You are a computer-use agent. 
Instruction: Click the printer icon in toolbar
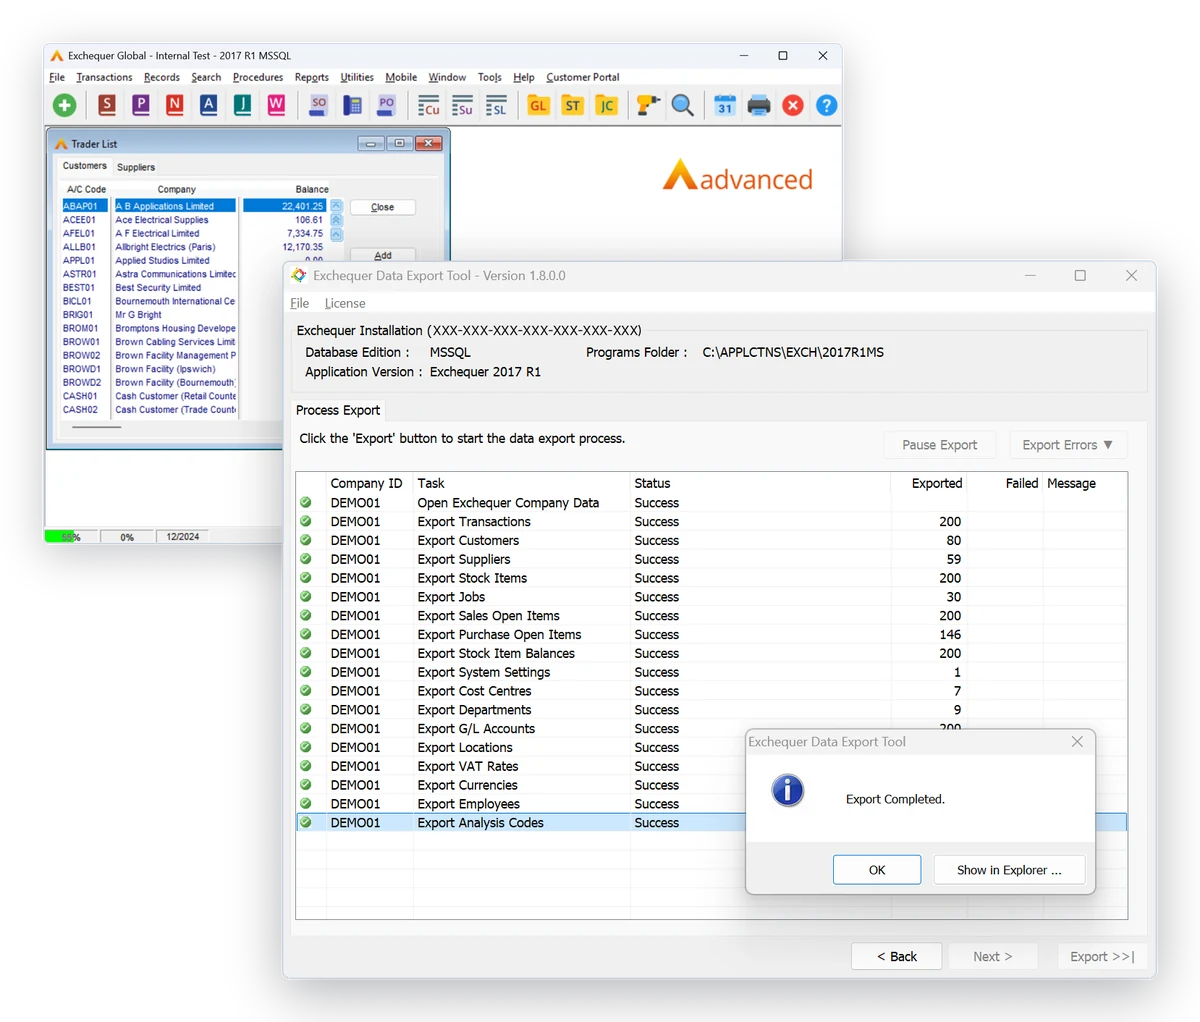click(x=759, y=105)
